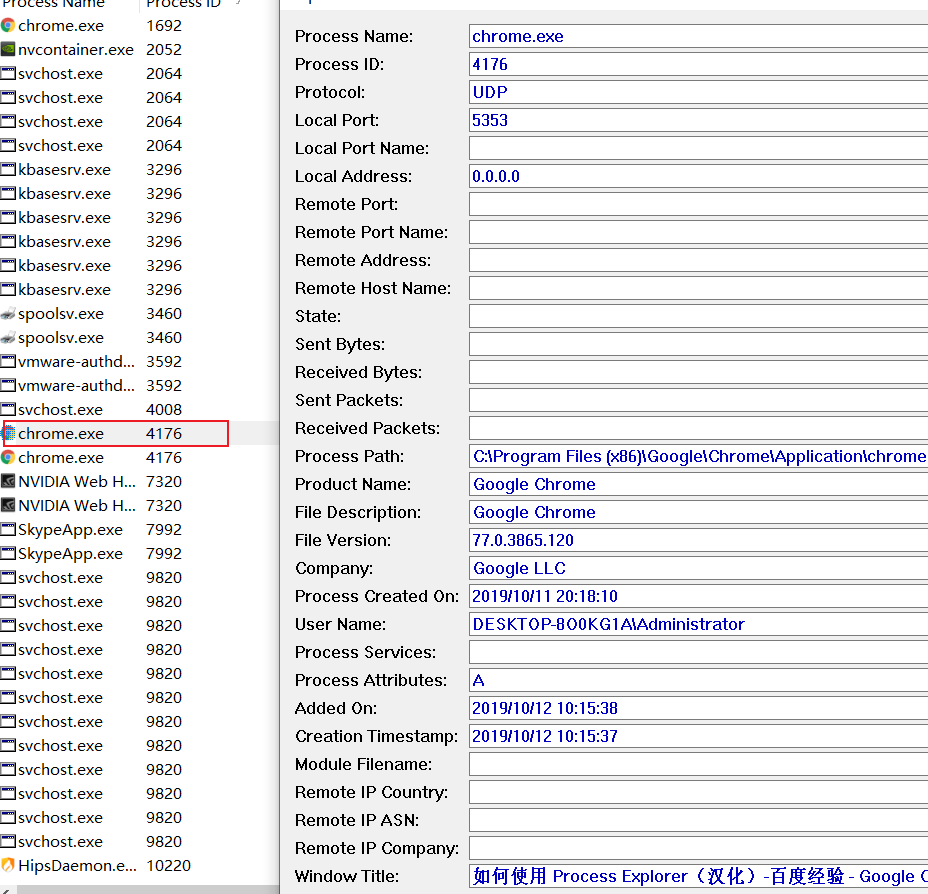Screen dimensions: 928x894
Task: Select the highlighted chrome.exe 4176 row
Action: 139,434
